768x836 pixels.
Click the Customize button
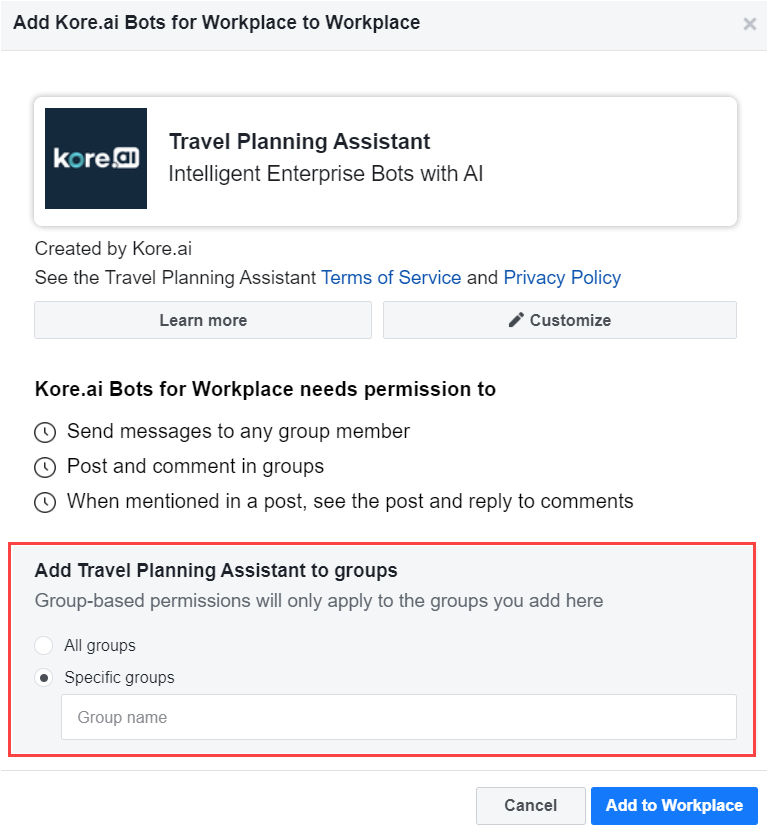[x=559, y=320]
